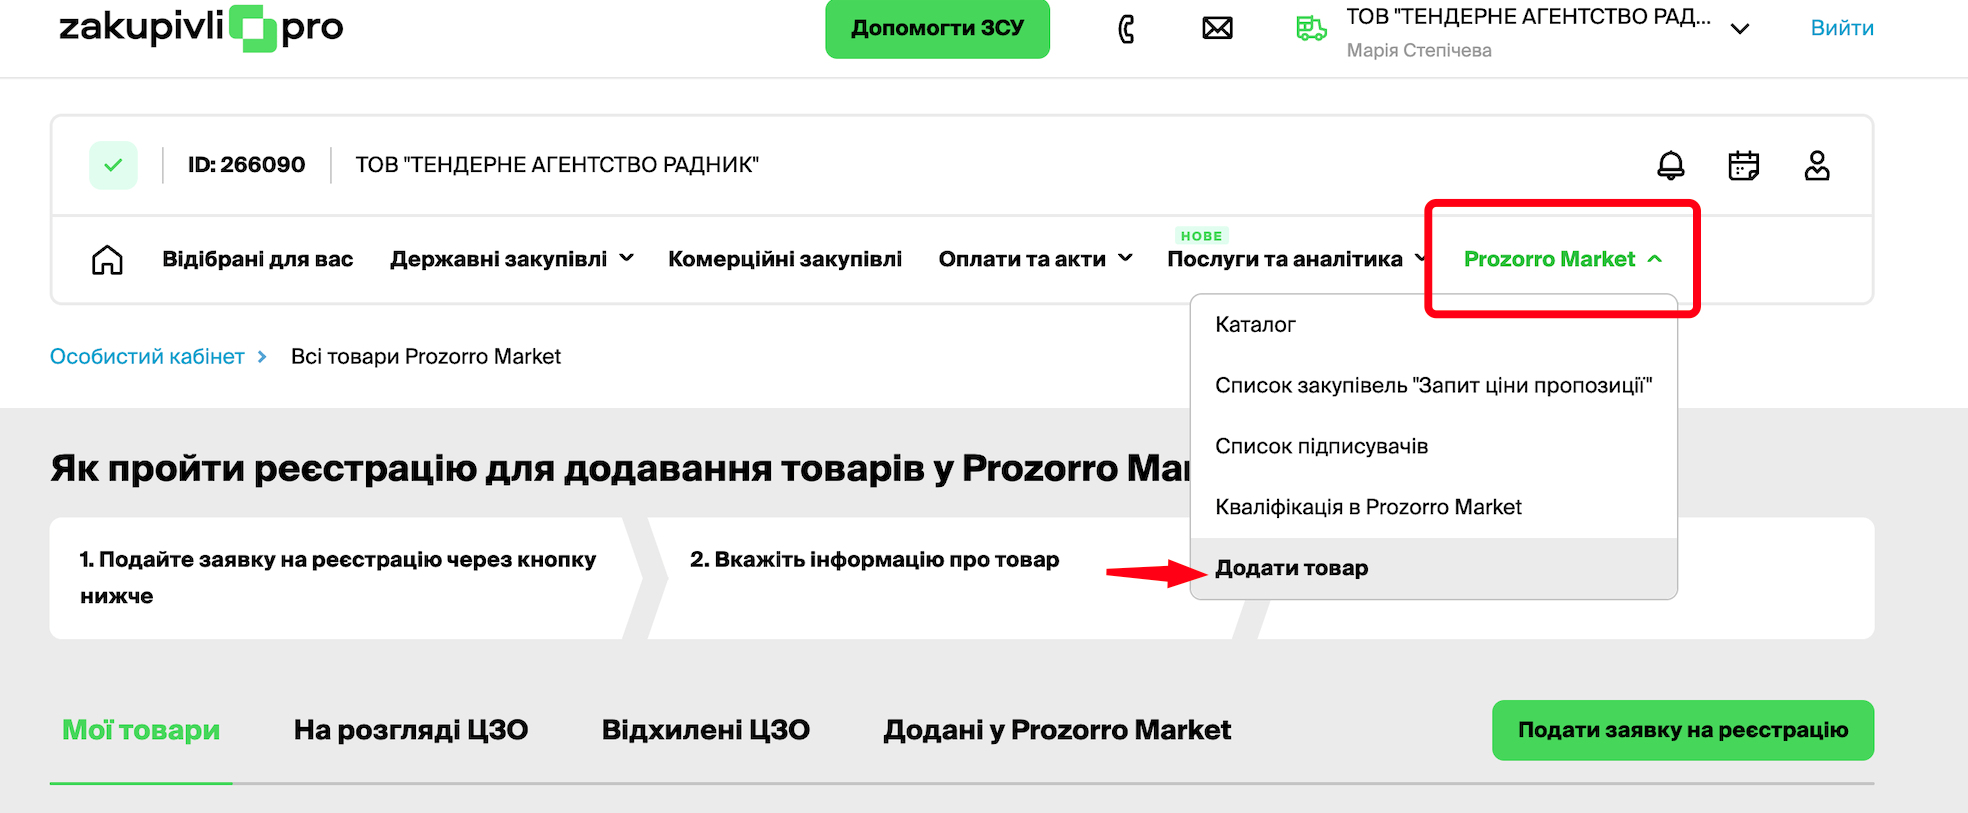1968x813 pixels.
Task: Click the zakupivli.pro logo
Action: pos(201,28)
